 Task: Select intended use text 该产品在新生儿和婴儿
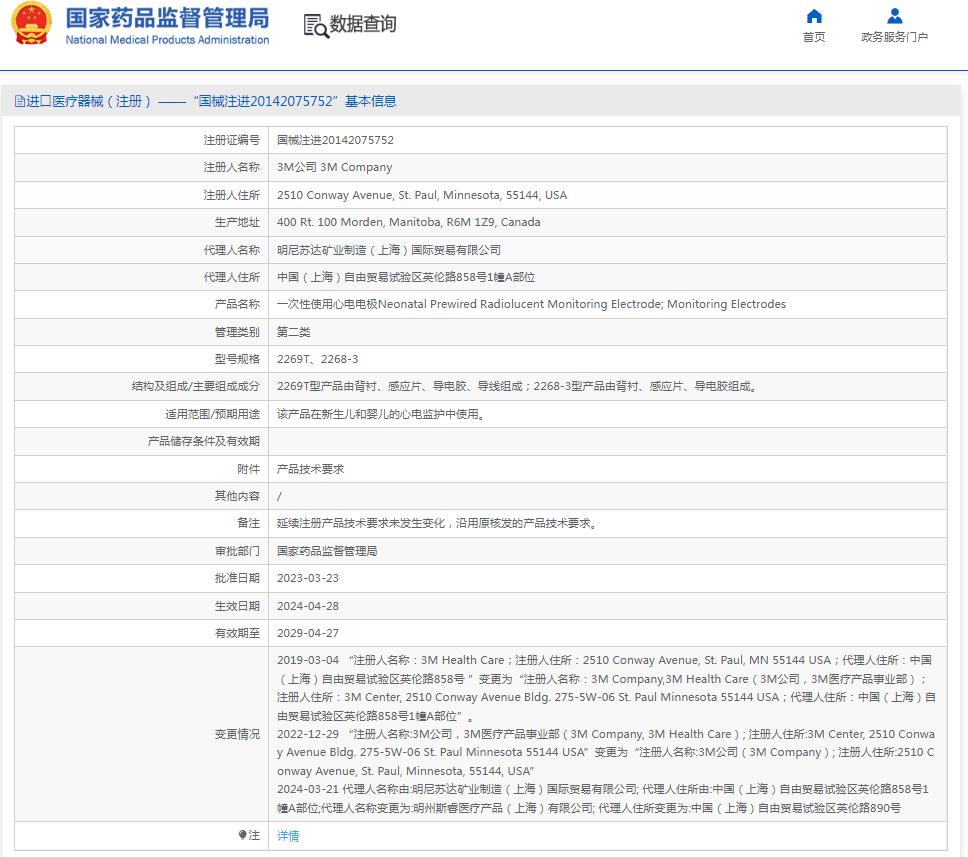click(381, 414)
